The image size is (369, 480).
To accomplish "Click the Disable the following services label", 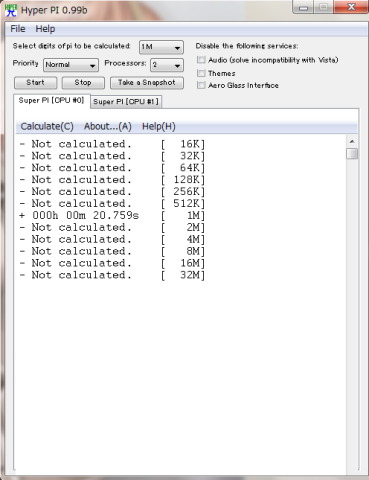I will [247, 46].
